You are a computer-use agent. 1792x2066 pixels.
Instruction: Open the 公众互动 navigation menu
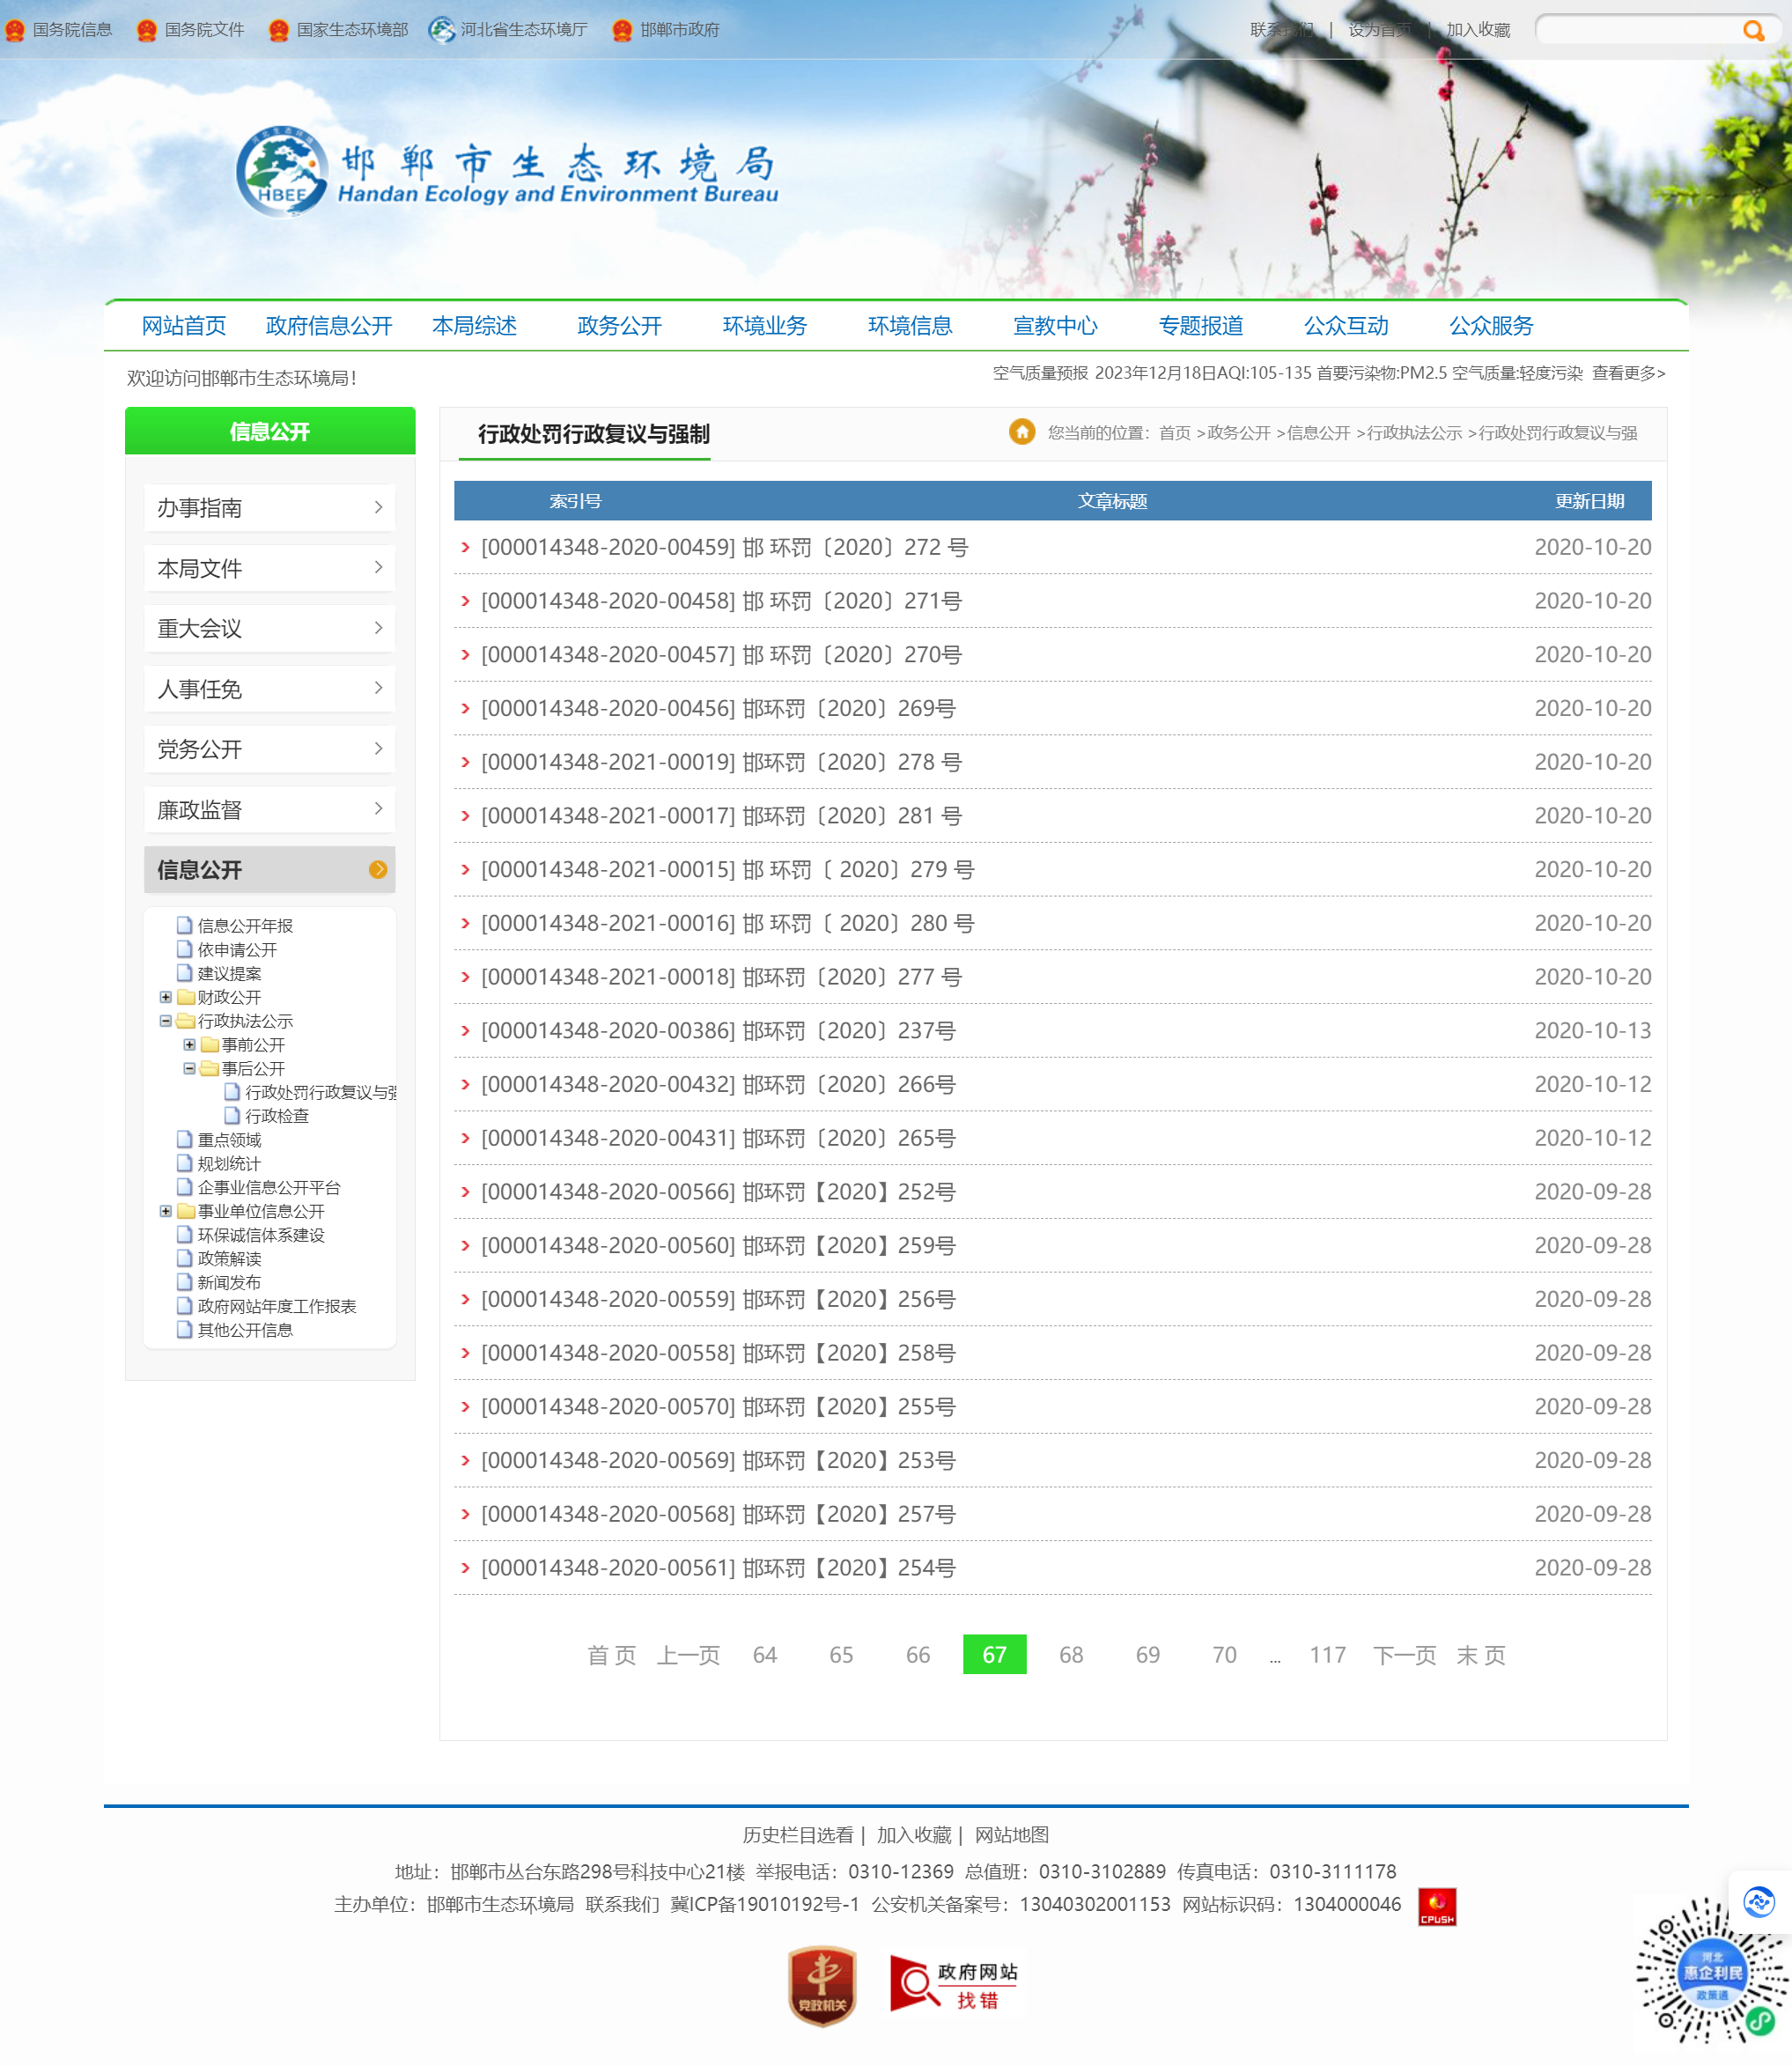point(1345,326)
